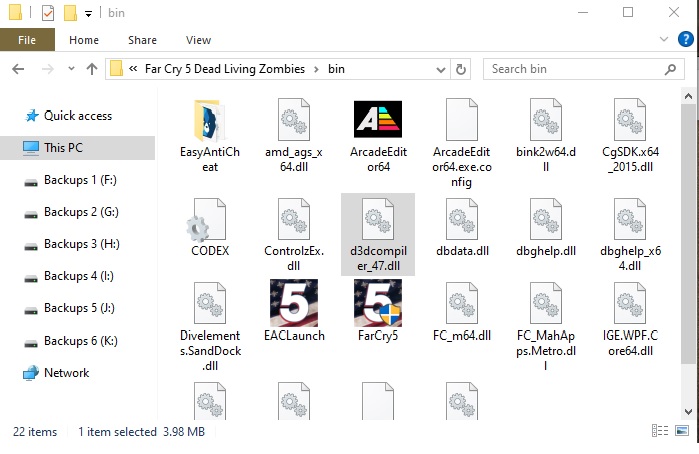The height and width of the screenshot is (454, 699).
Task: Expand the ribbon with chevron
Action: coord(664,39)
